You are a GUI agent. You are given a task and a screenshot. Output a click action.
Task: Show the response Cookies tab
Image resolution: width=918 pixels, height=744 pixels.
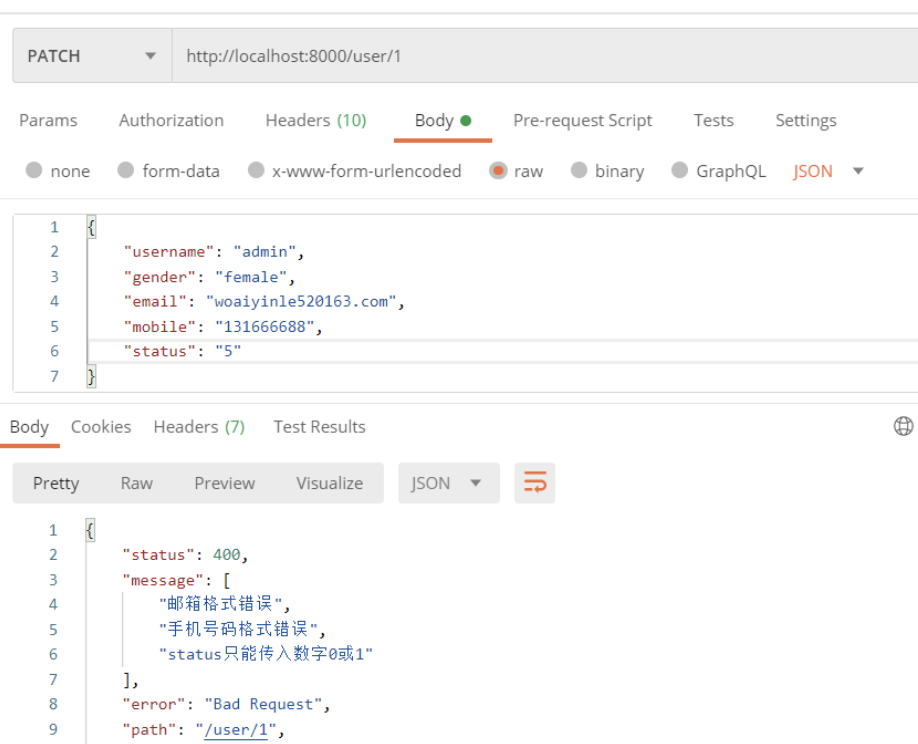pyautogui.click(x=101, y=427)
